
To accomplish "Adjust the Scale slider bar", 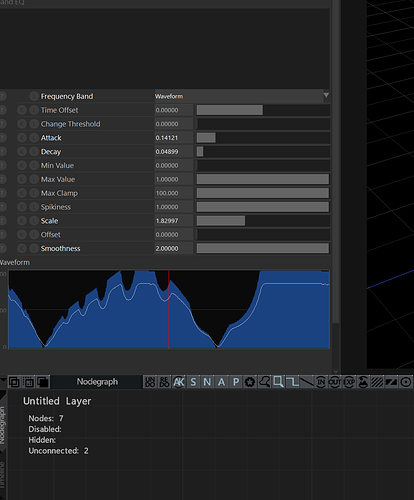I will coord(263,221).
